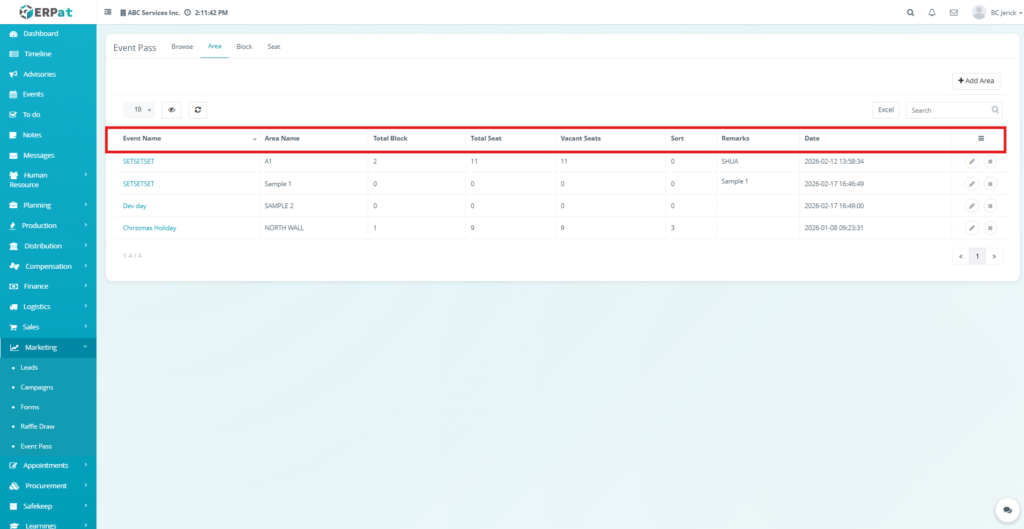The width and height of the screenshot is (1024, 529).
Task: Click the refresh table icon button
Action: [197, 110]
